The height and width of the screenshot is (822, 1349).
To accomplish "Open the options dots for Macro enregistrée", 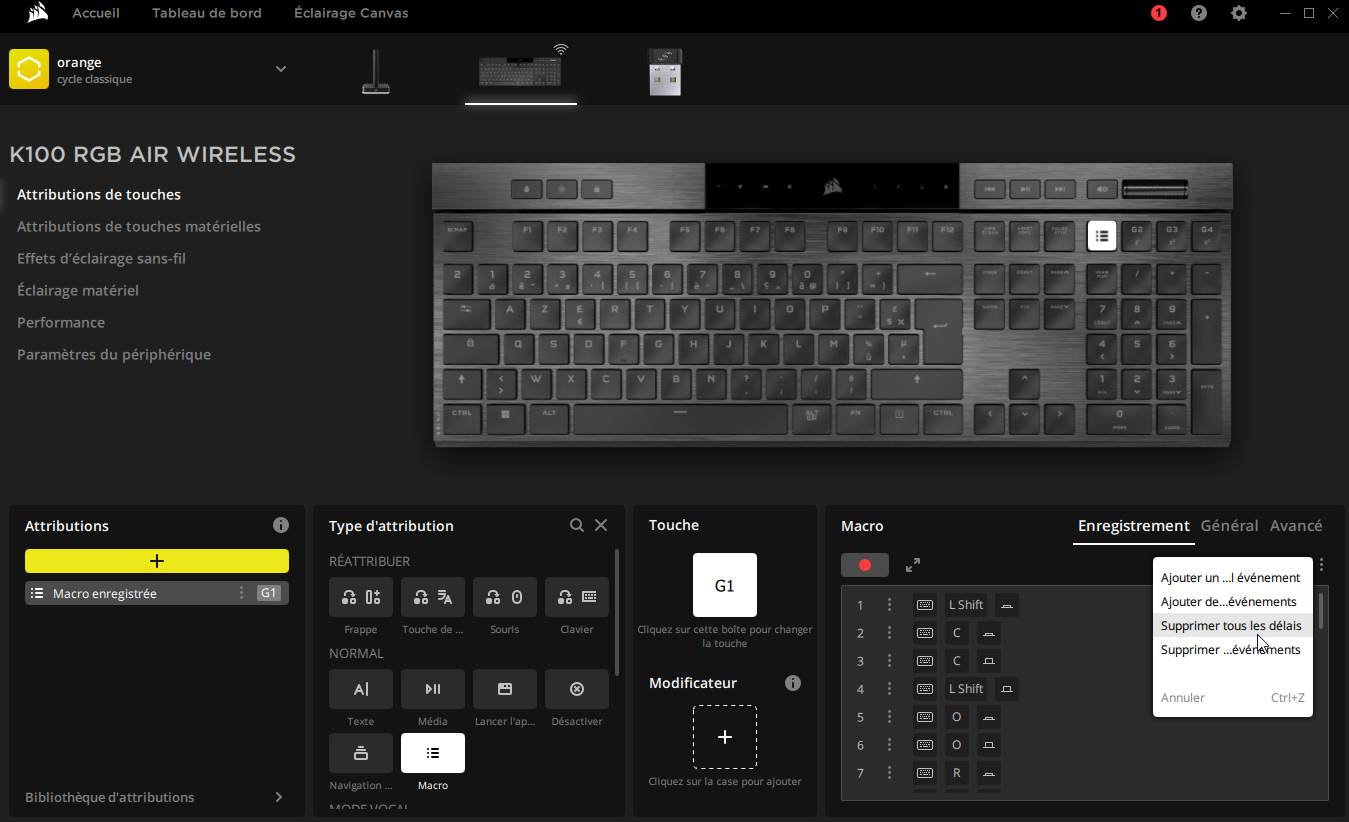I will pyautogui.click(x=241, y=593).
